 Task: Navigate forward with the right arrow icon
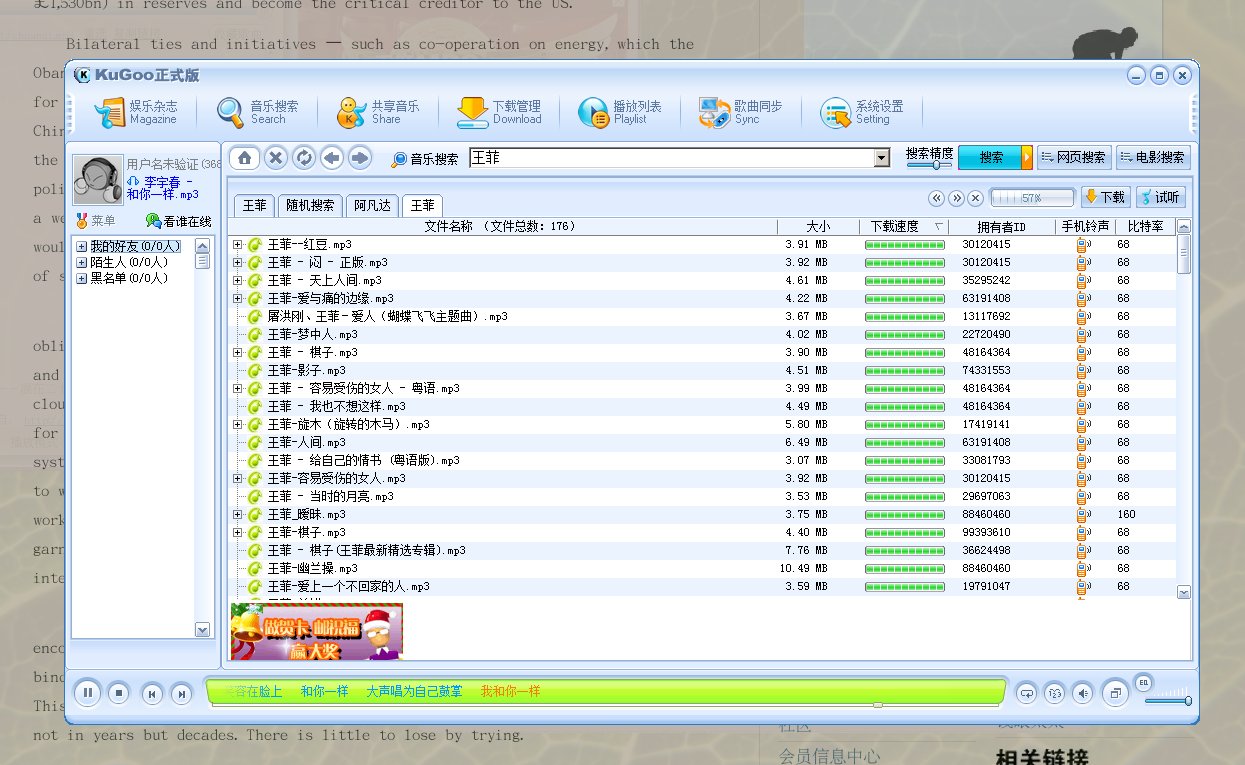pyautogui.click(x=360, y=158)
